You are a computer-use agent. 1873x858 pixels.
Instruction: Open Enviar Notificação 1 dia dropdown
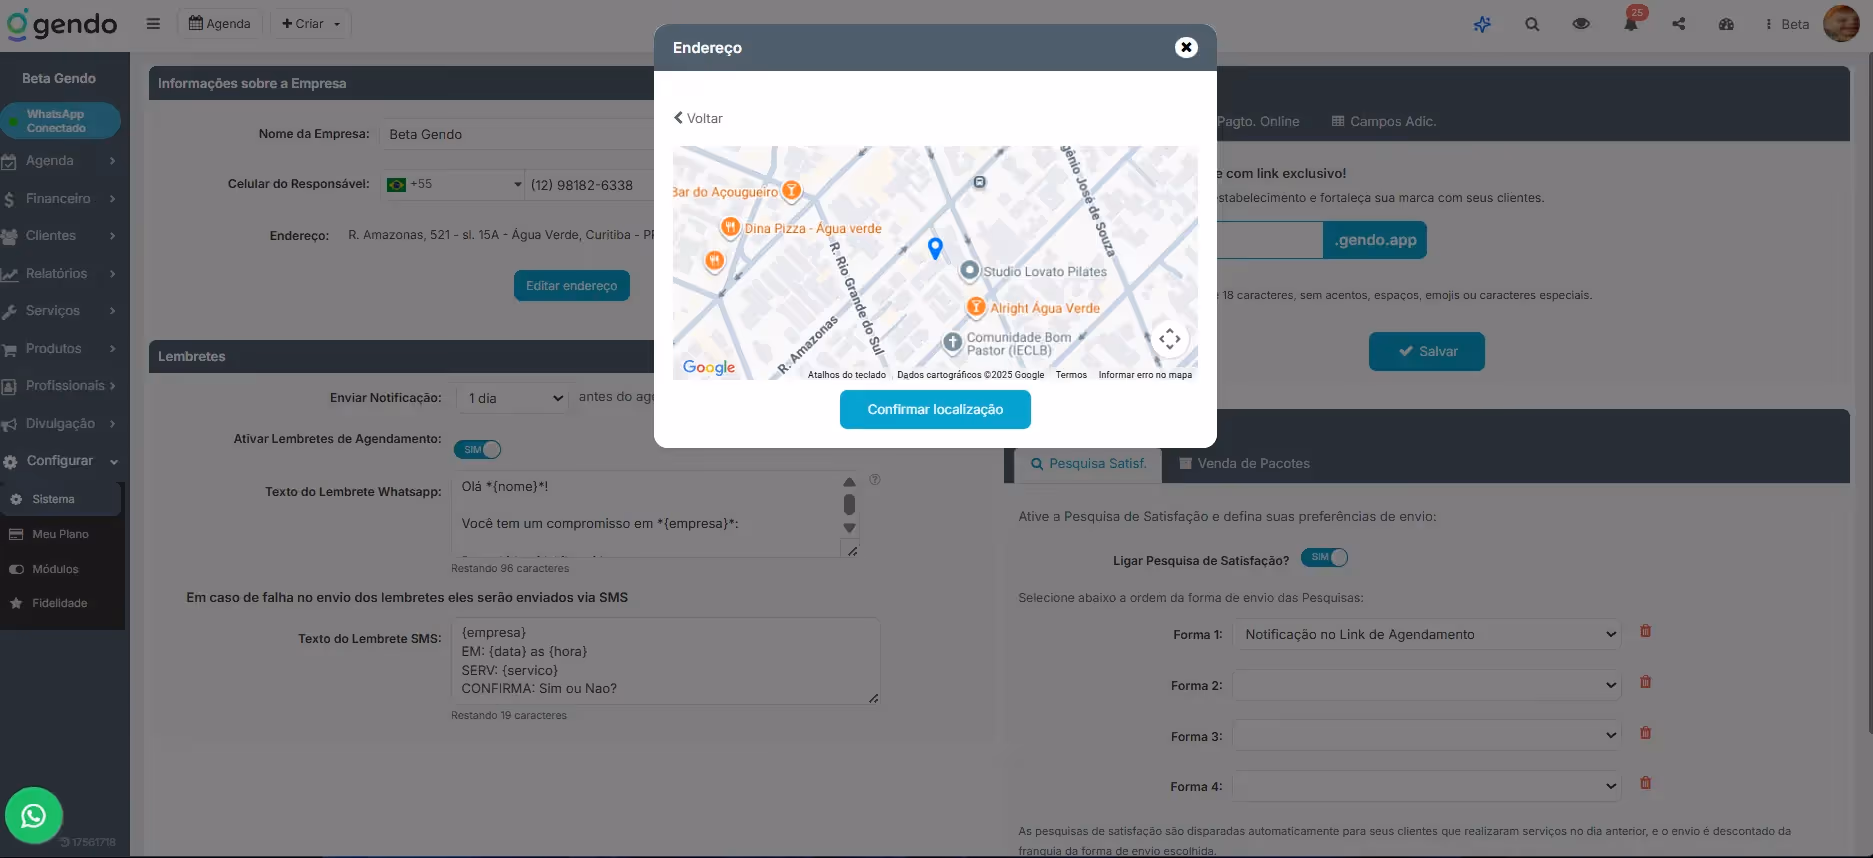(512, 398)
